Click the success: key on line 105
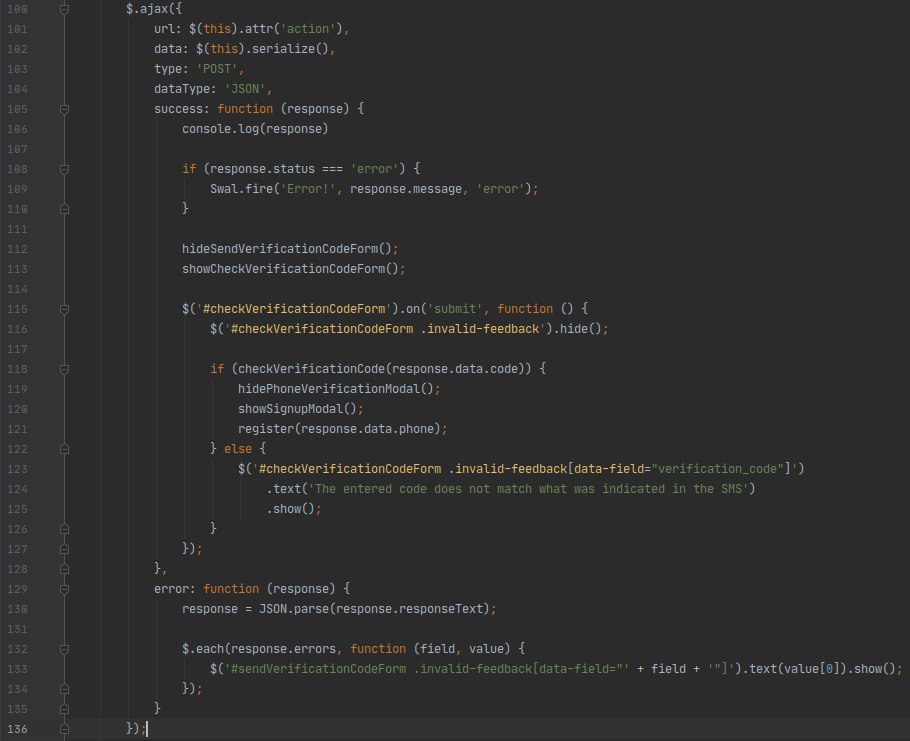910x741 pixels. 182,109
